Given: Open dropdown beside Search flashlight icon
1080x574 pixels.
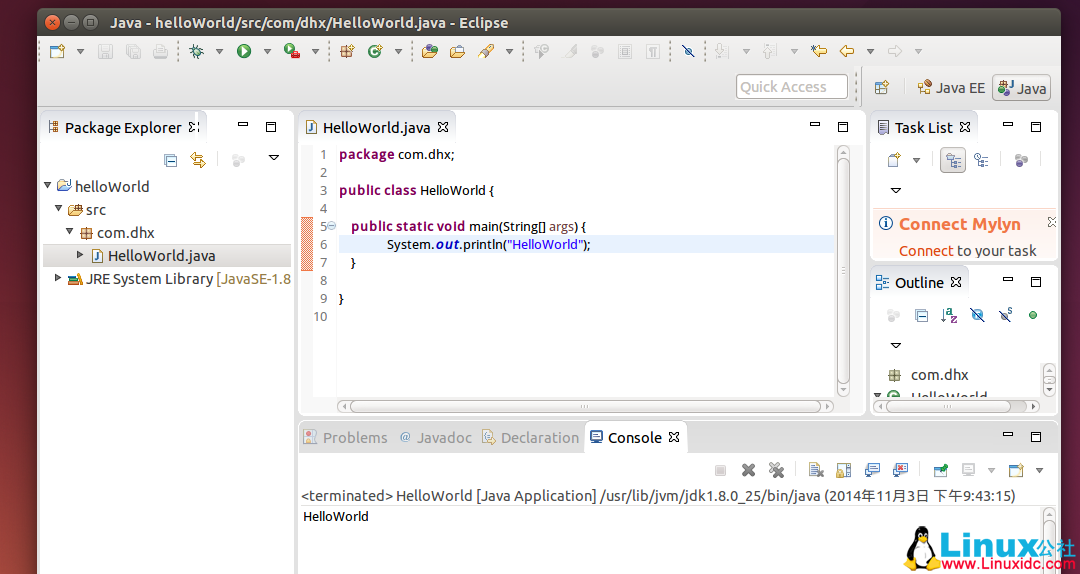Looking at the screenshot, I should pos(509,52).
